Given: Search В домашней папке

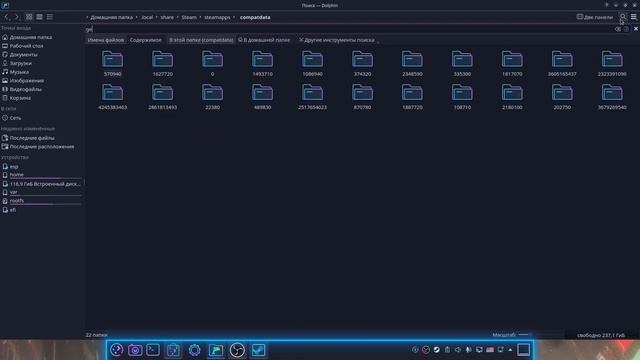Looking at the screenshot, I should (x=264, y=40).
